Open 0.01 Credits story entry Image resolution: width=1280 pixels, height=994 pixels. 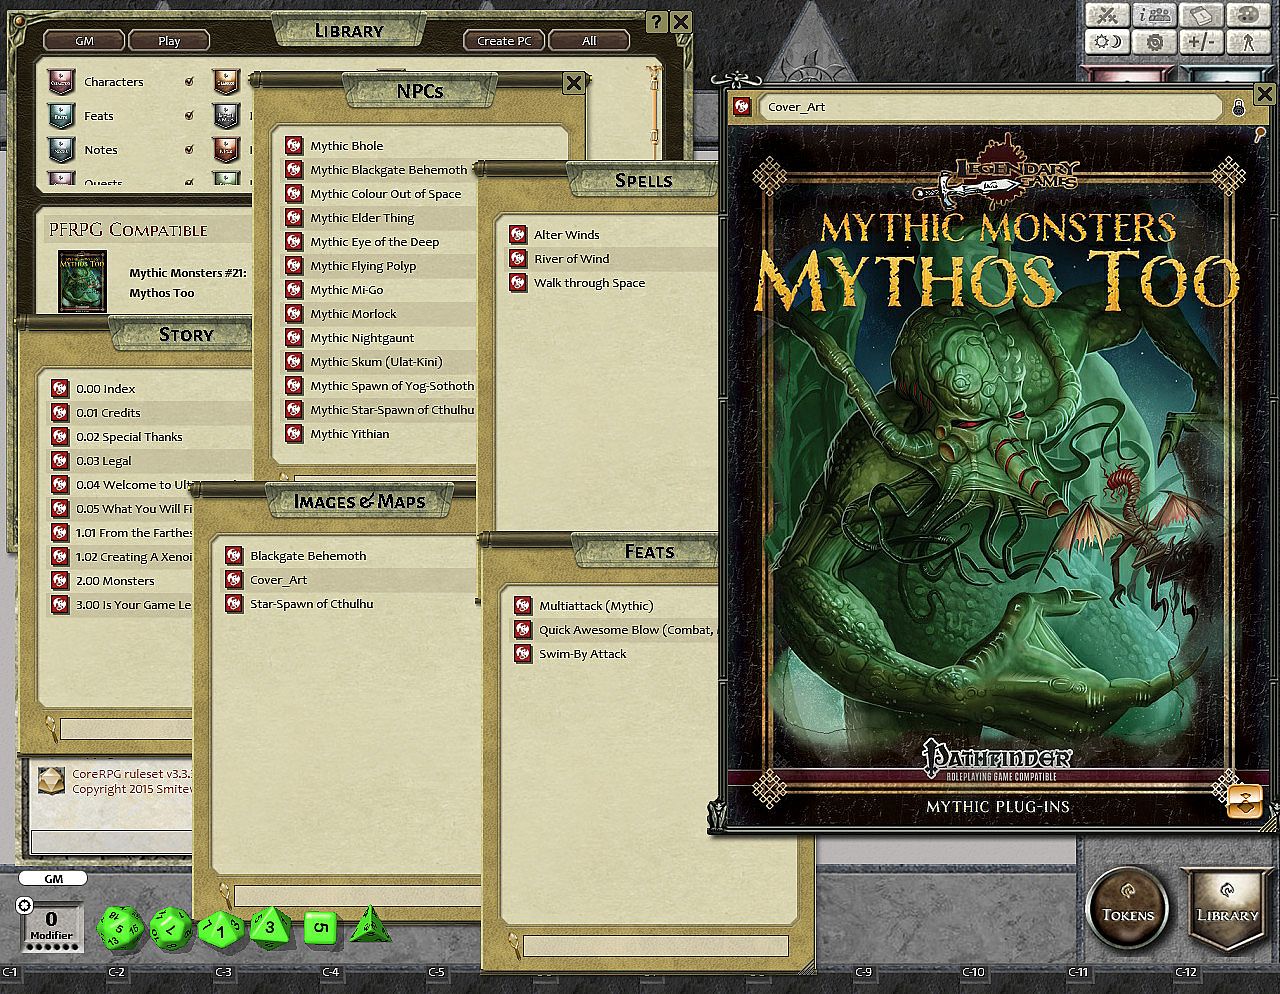(x=108, y=413)
